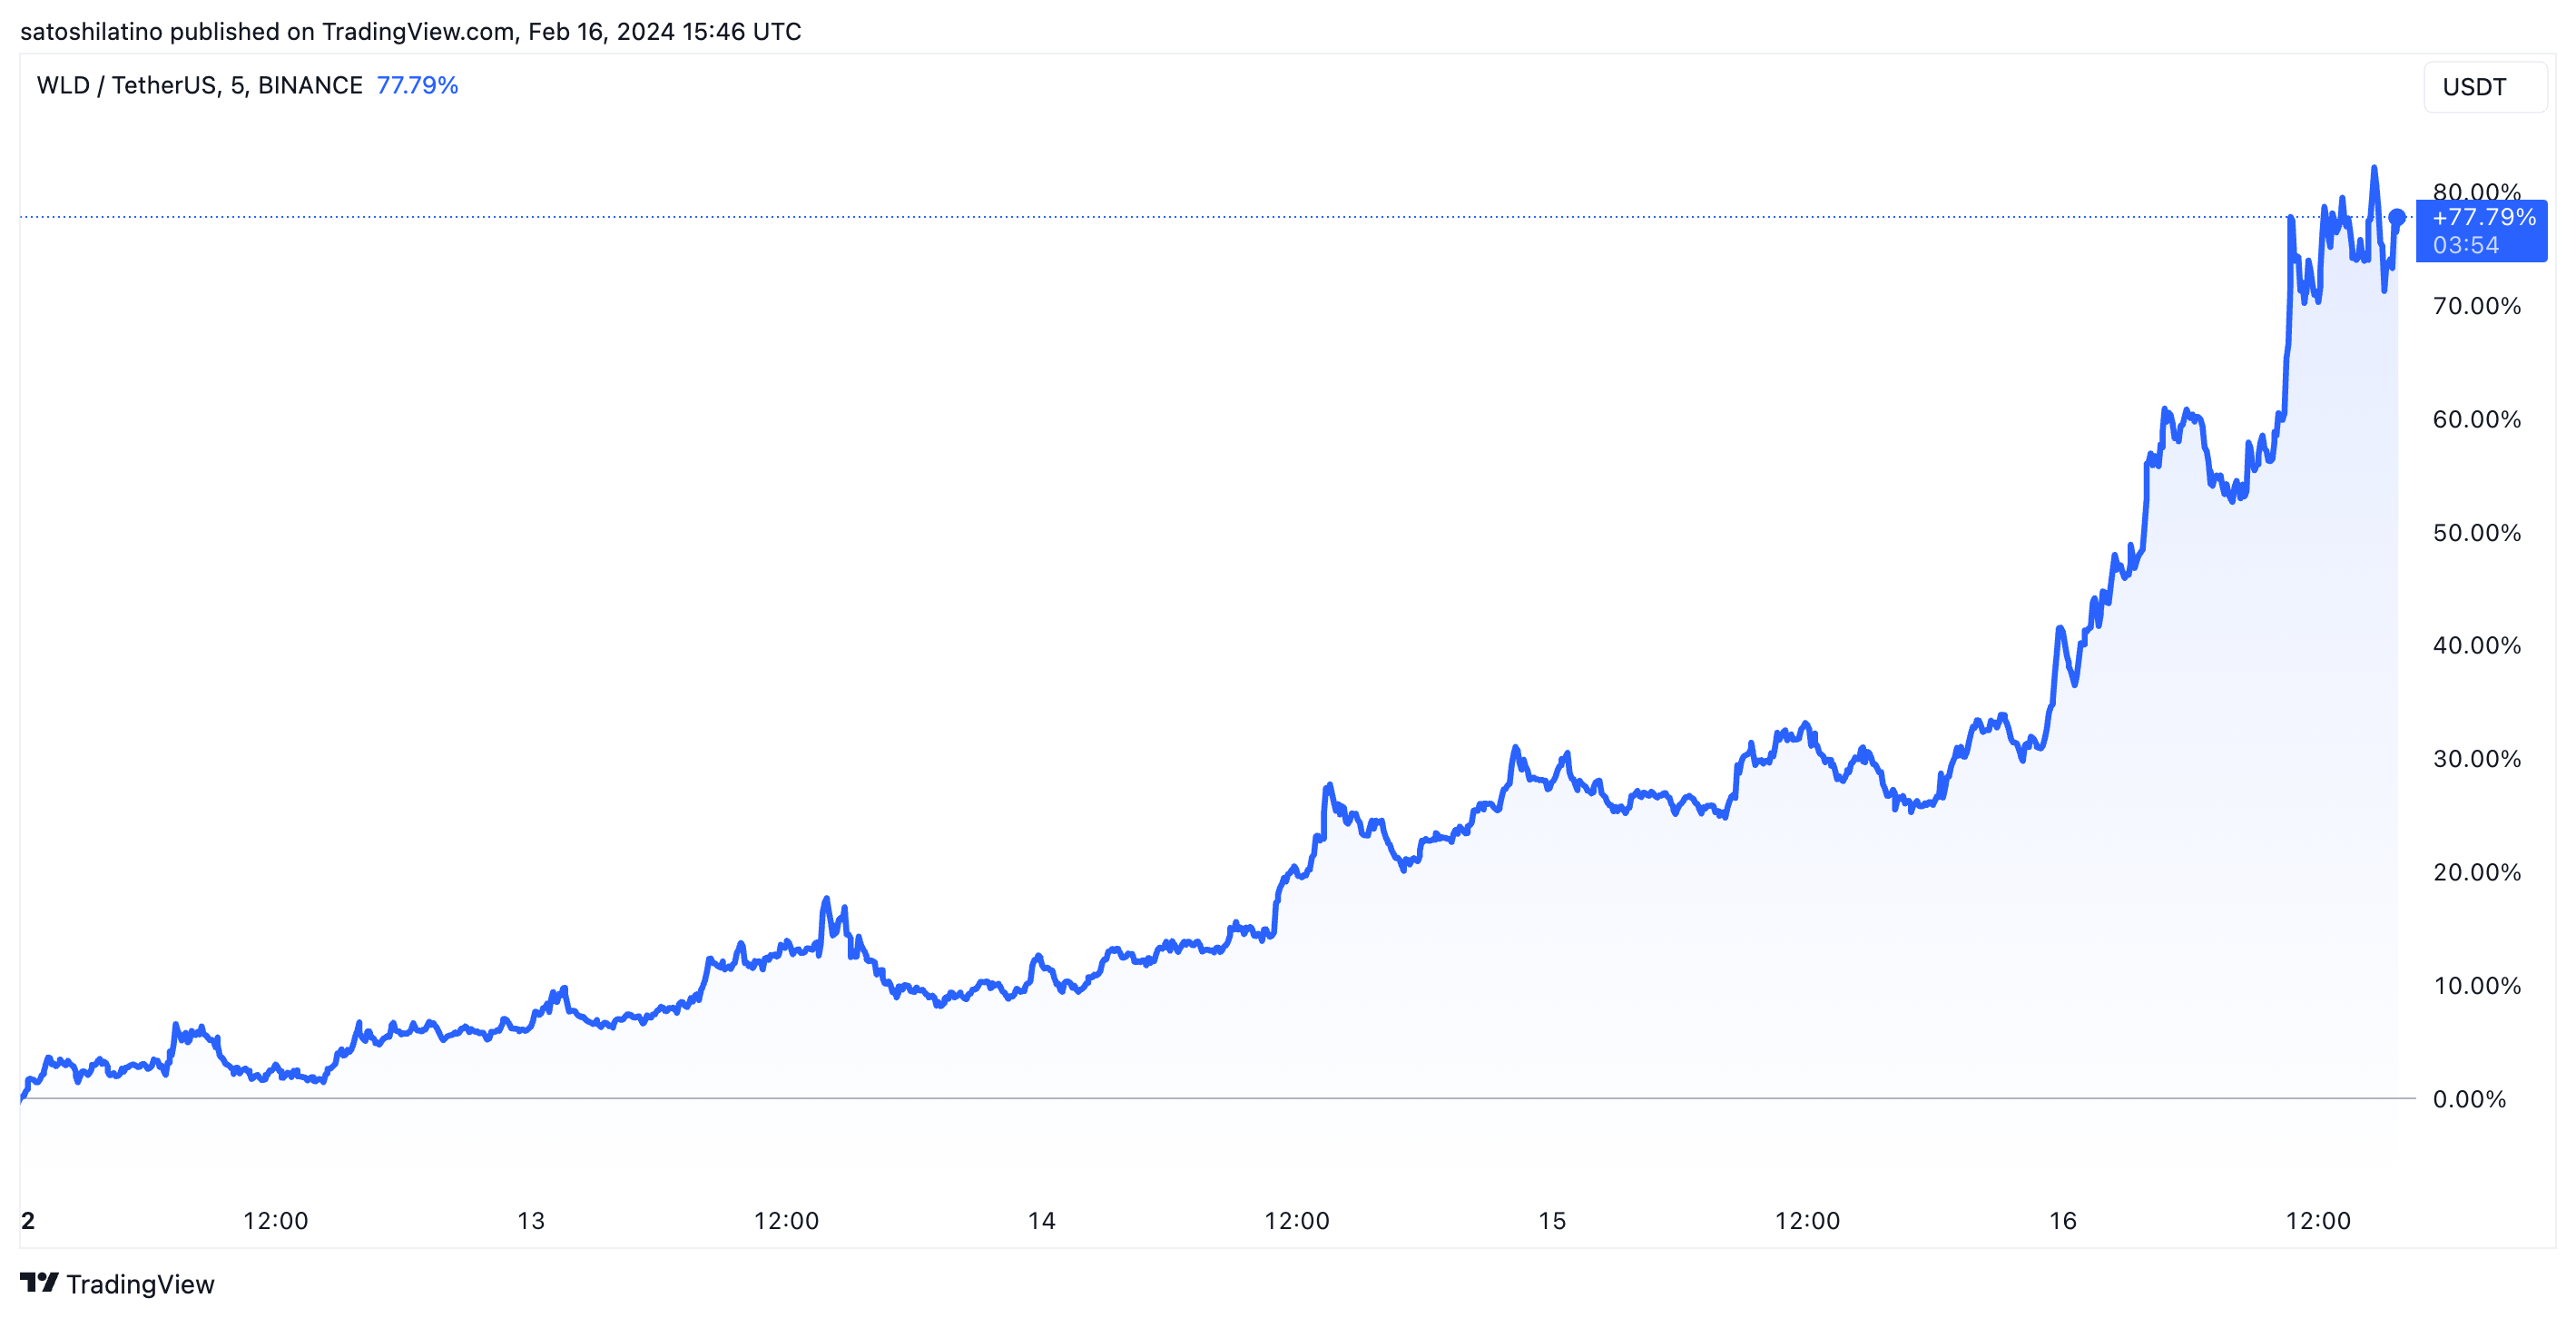Click the 50.00% axis label
This screenshot has width=2576, height=1318.
click(x=2476, y=532)
